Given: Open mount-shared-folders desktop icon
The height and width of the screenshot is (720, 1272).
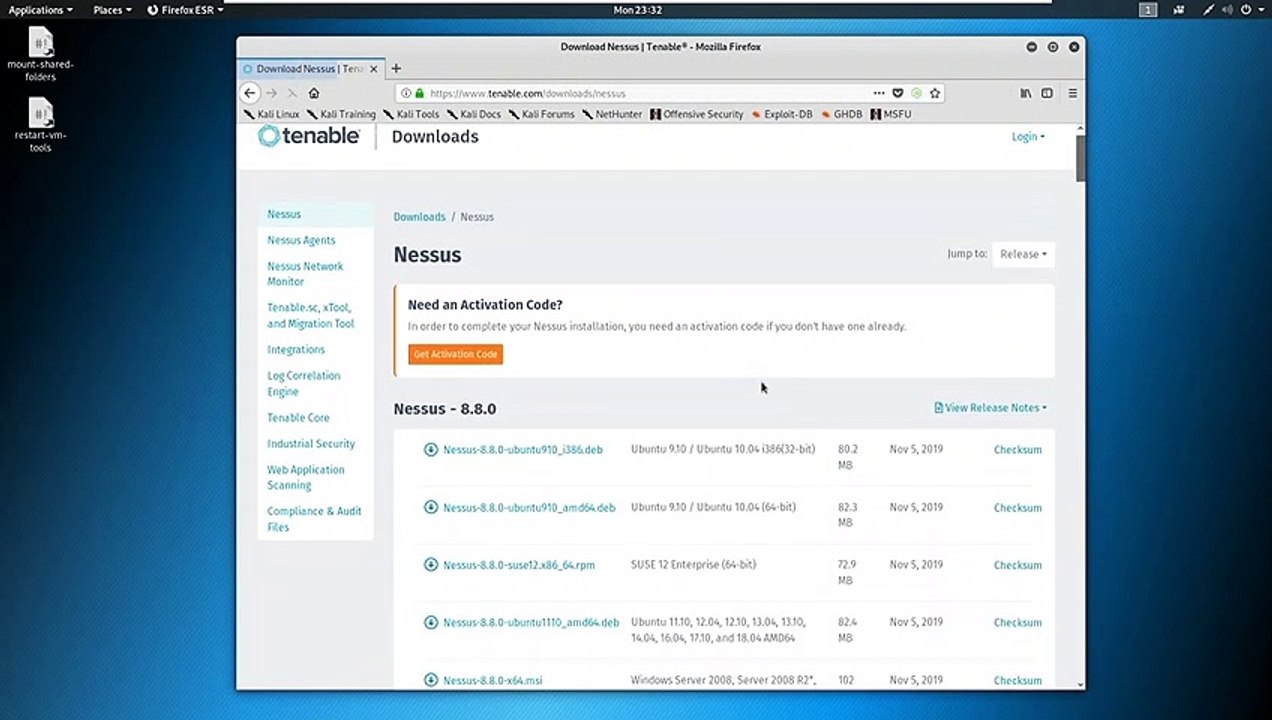Looking at the screenshot, I should (40, 55).
